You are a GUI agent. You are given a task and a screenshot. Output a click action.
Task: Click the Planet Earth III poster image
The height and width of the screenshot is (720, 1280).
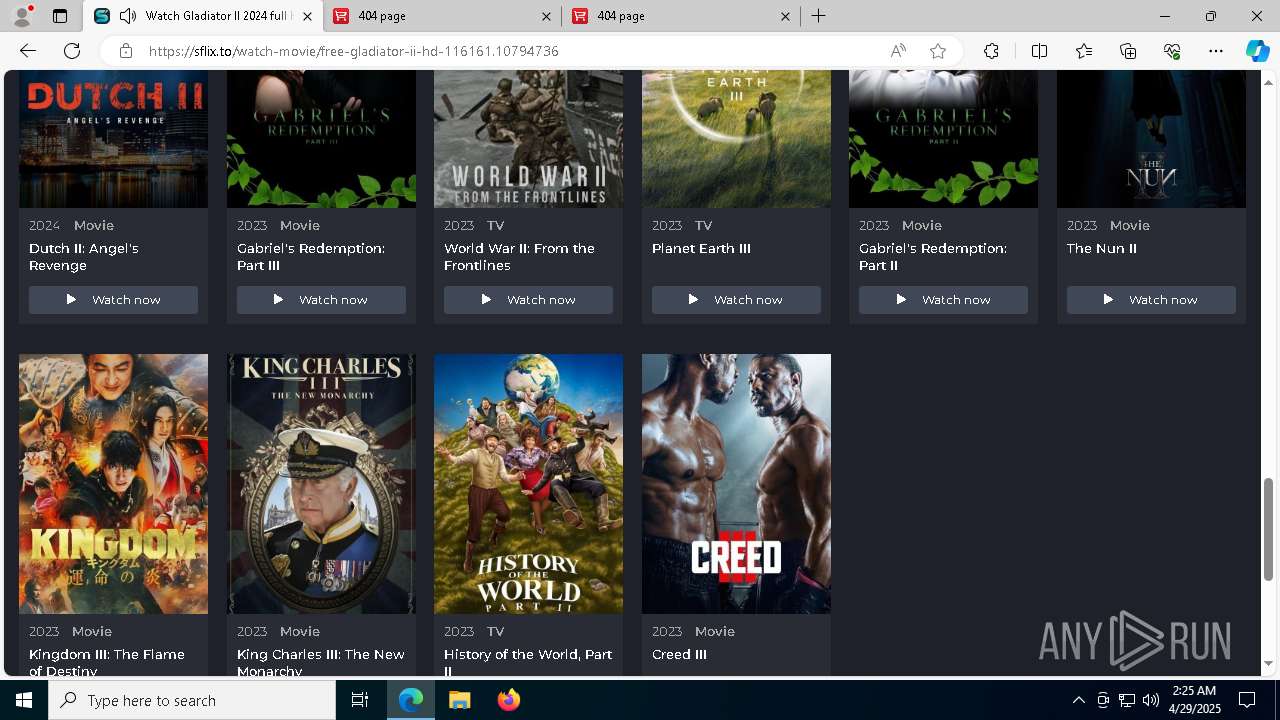(736, 139)
